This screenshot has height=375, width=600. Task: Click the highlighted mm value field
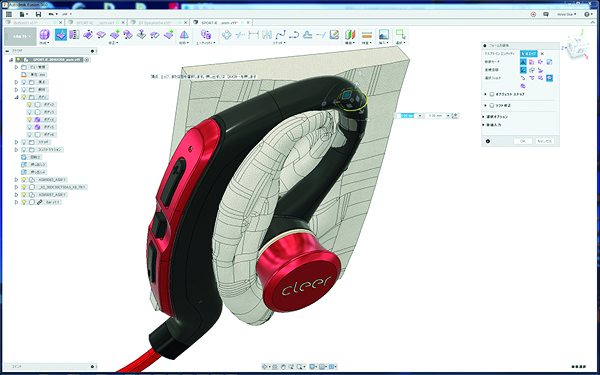click(406, 116)
